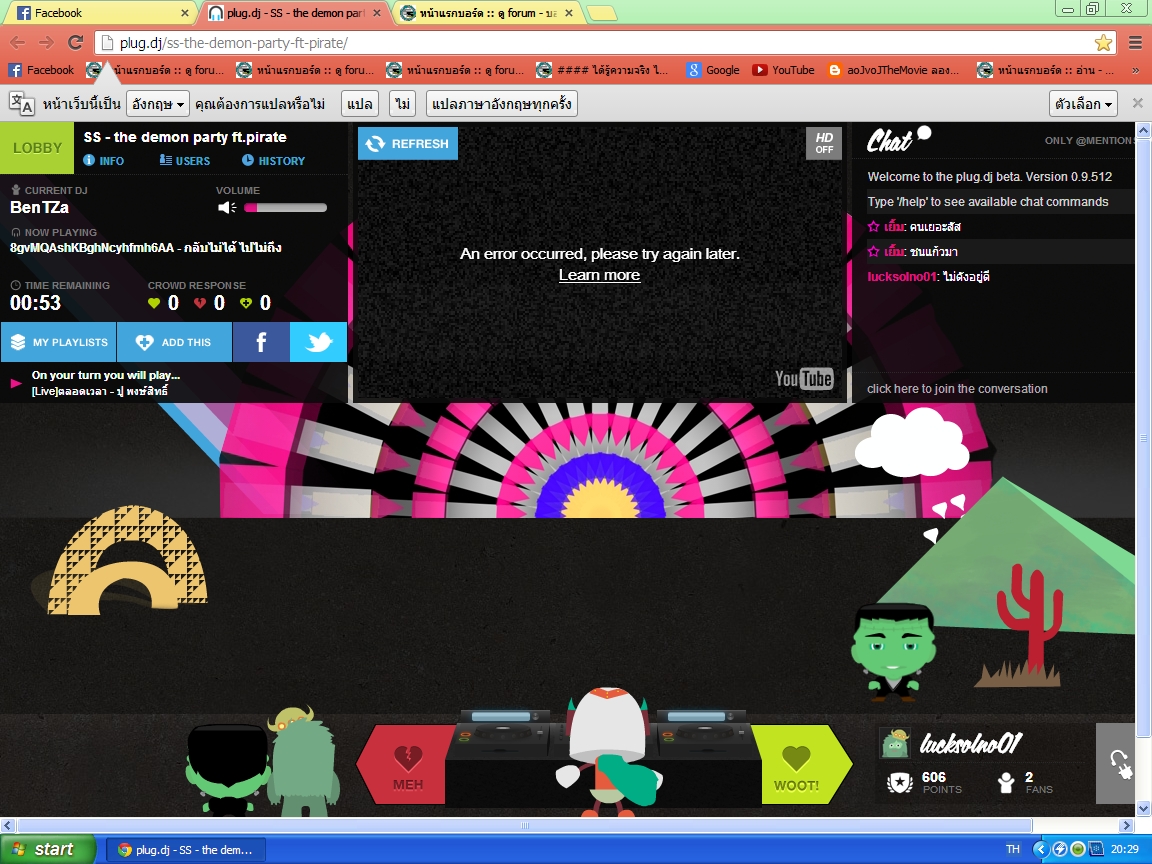Click the แปล translate button
The width and height of the screenshot is (1152, 864).
click(360, 104)
